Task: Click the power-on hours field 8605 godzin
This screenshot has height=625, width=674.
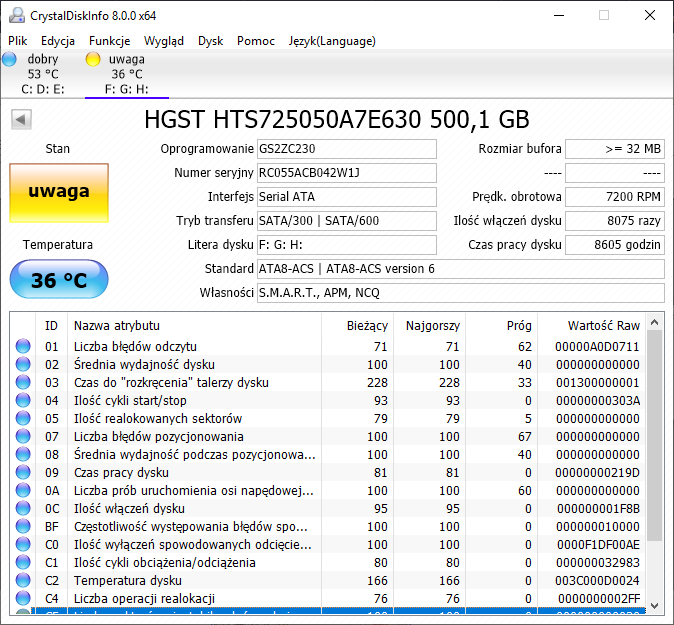Action: pos(615,245)
